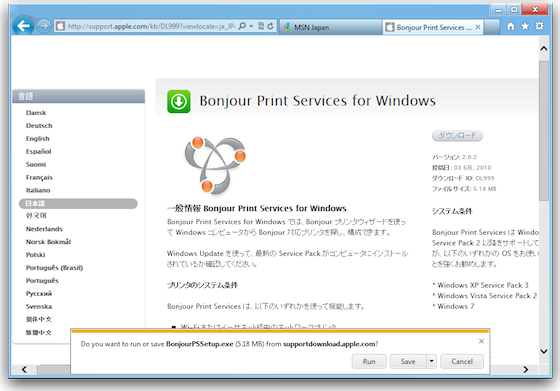This screenshot has width=560, height=391.
Task: Minimize the Internet Explorer window
Action: pos(498,10)
